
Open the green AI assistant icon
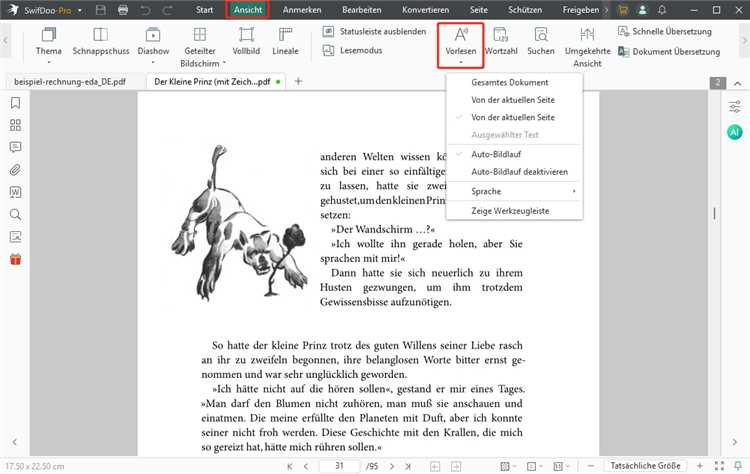(735, 132)
